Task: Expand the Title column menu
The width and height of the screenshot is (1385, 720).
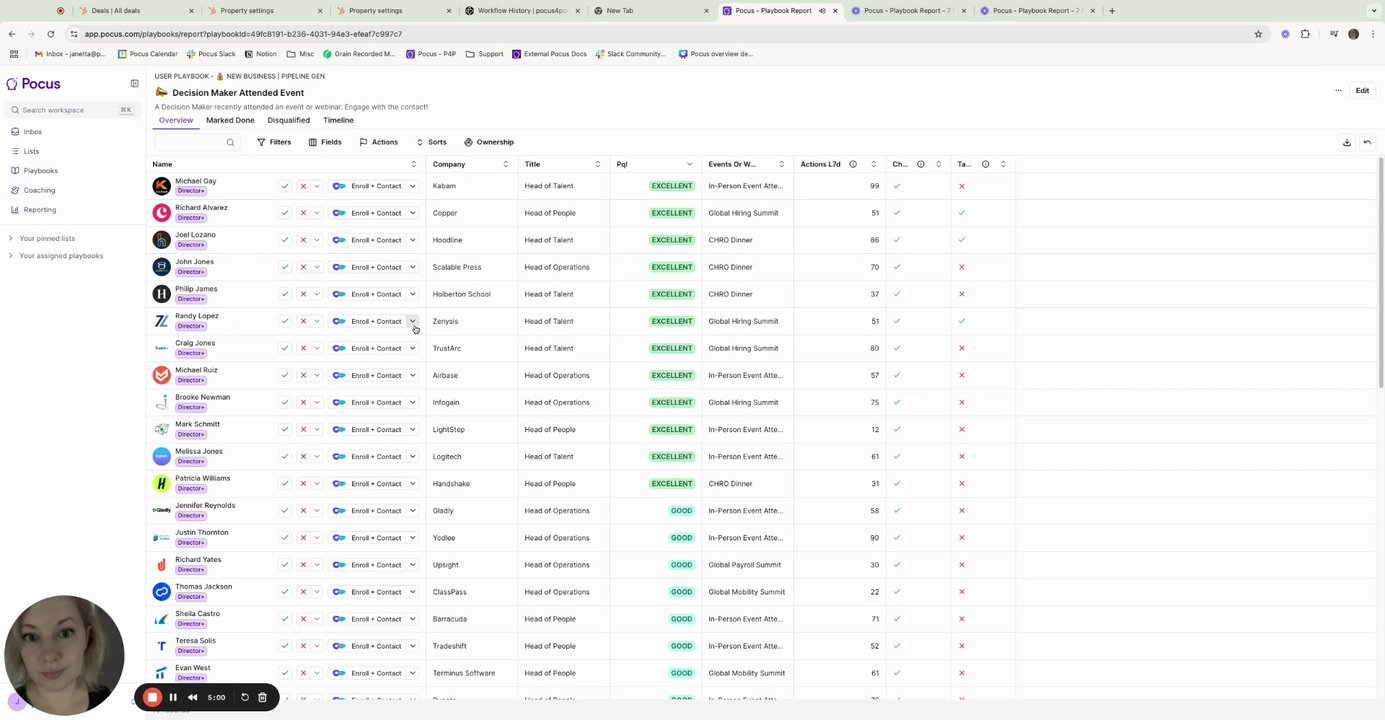Action: click(x=598, y=164)
